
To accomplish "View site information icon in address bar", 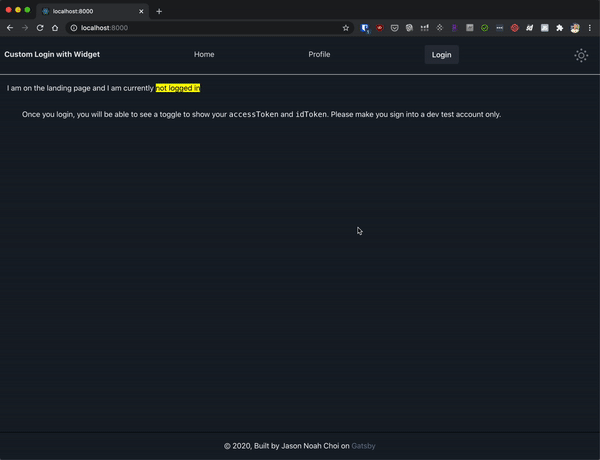I will pos(74,28).
